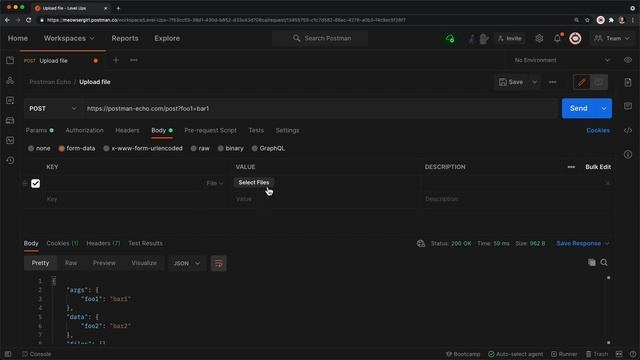Open the notifications bell
The width and height of the screenshot is (640, 360).
click(557, 38)
